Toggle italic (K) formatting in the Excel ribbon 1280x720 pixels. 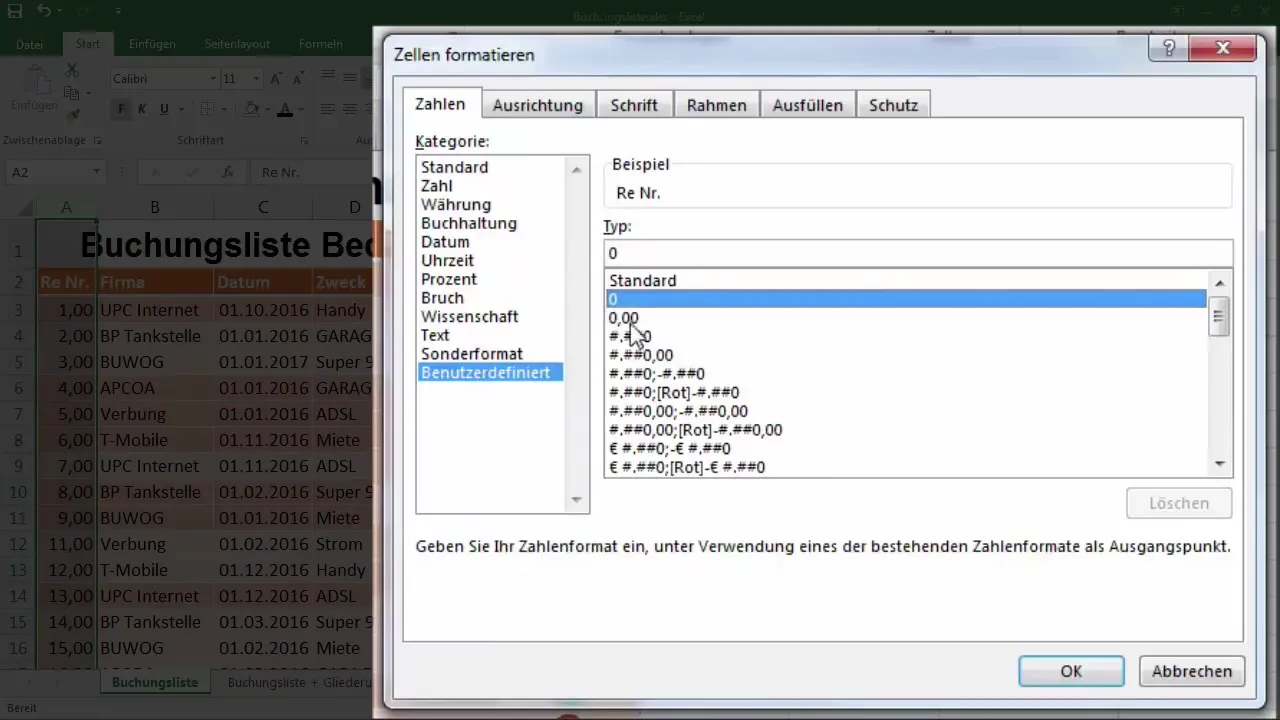(x=142, y=109)
